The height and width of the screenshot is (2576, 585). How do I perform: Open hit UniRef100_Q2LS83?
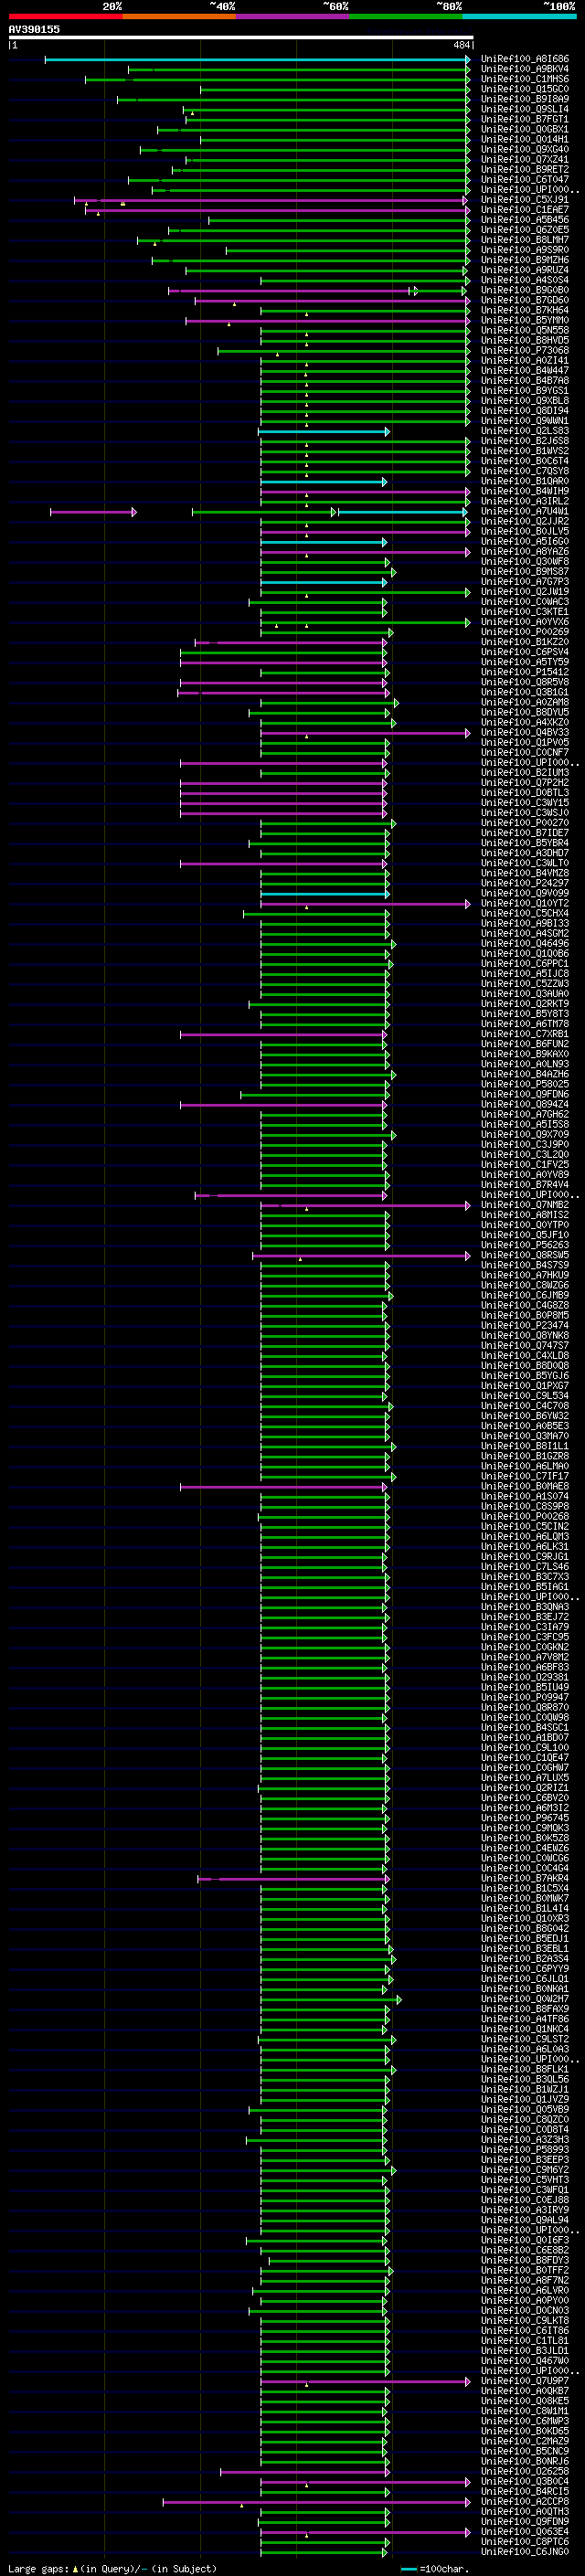[525, 431]
